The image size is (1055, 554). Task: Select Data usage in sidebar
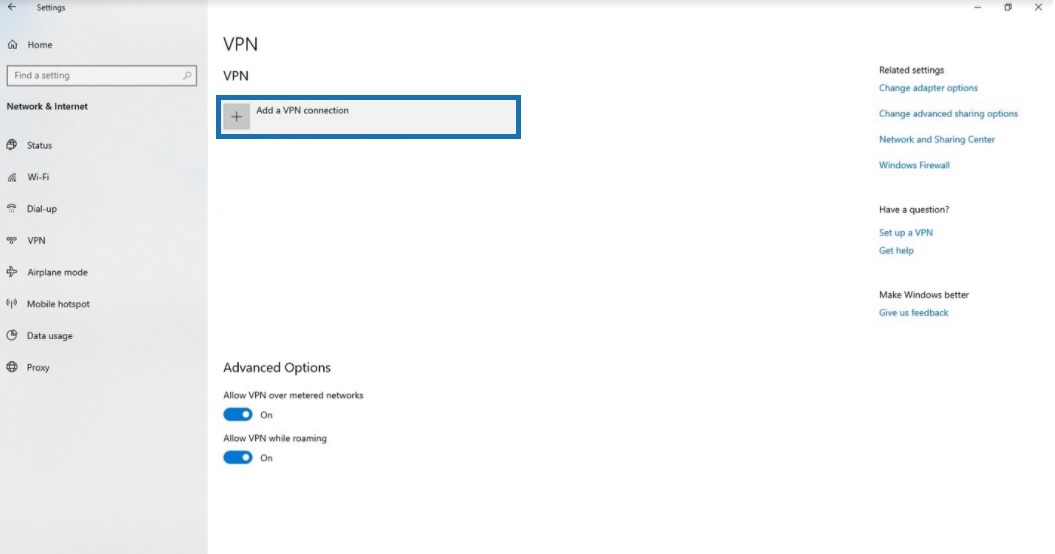50,335
